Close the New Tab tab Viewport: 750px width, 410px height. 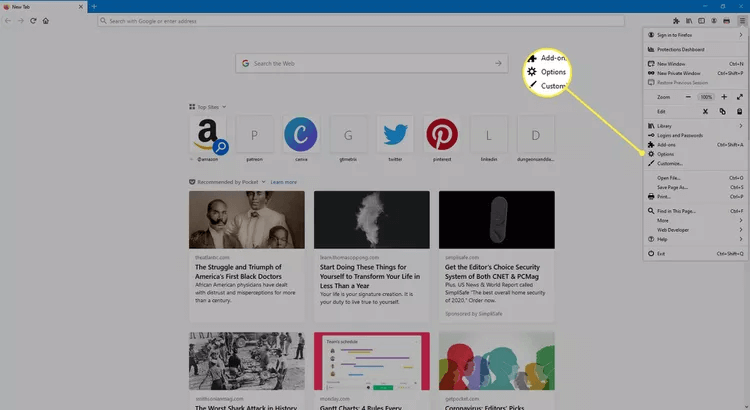pyautogui.click(x=80, y=7)
